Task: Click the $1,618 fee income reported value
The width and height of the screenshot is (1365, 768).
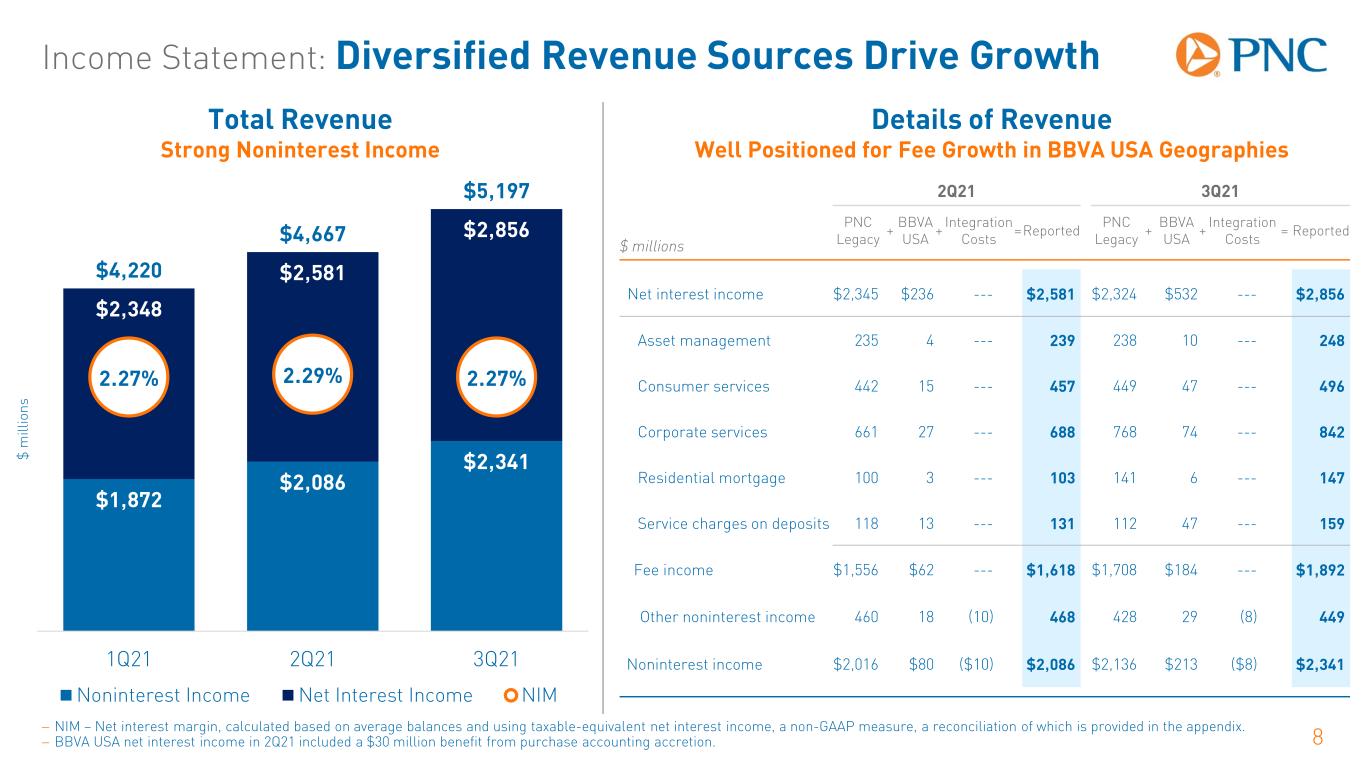Action: (x=1051, y=570)
